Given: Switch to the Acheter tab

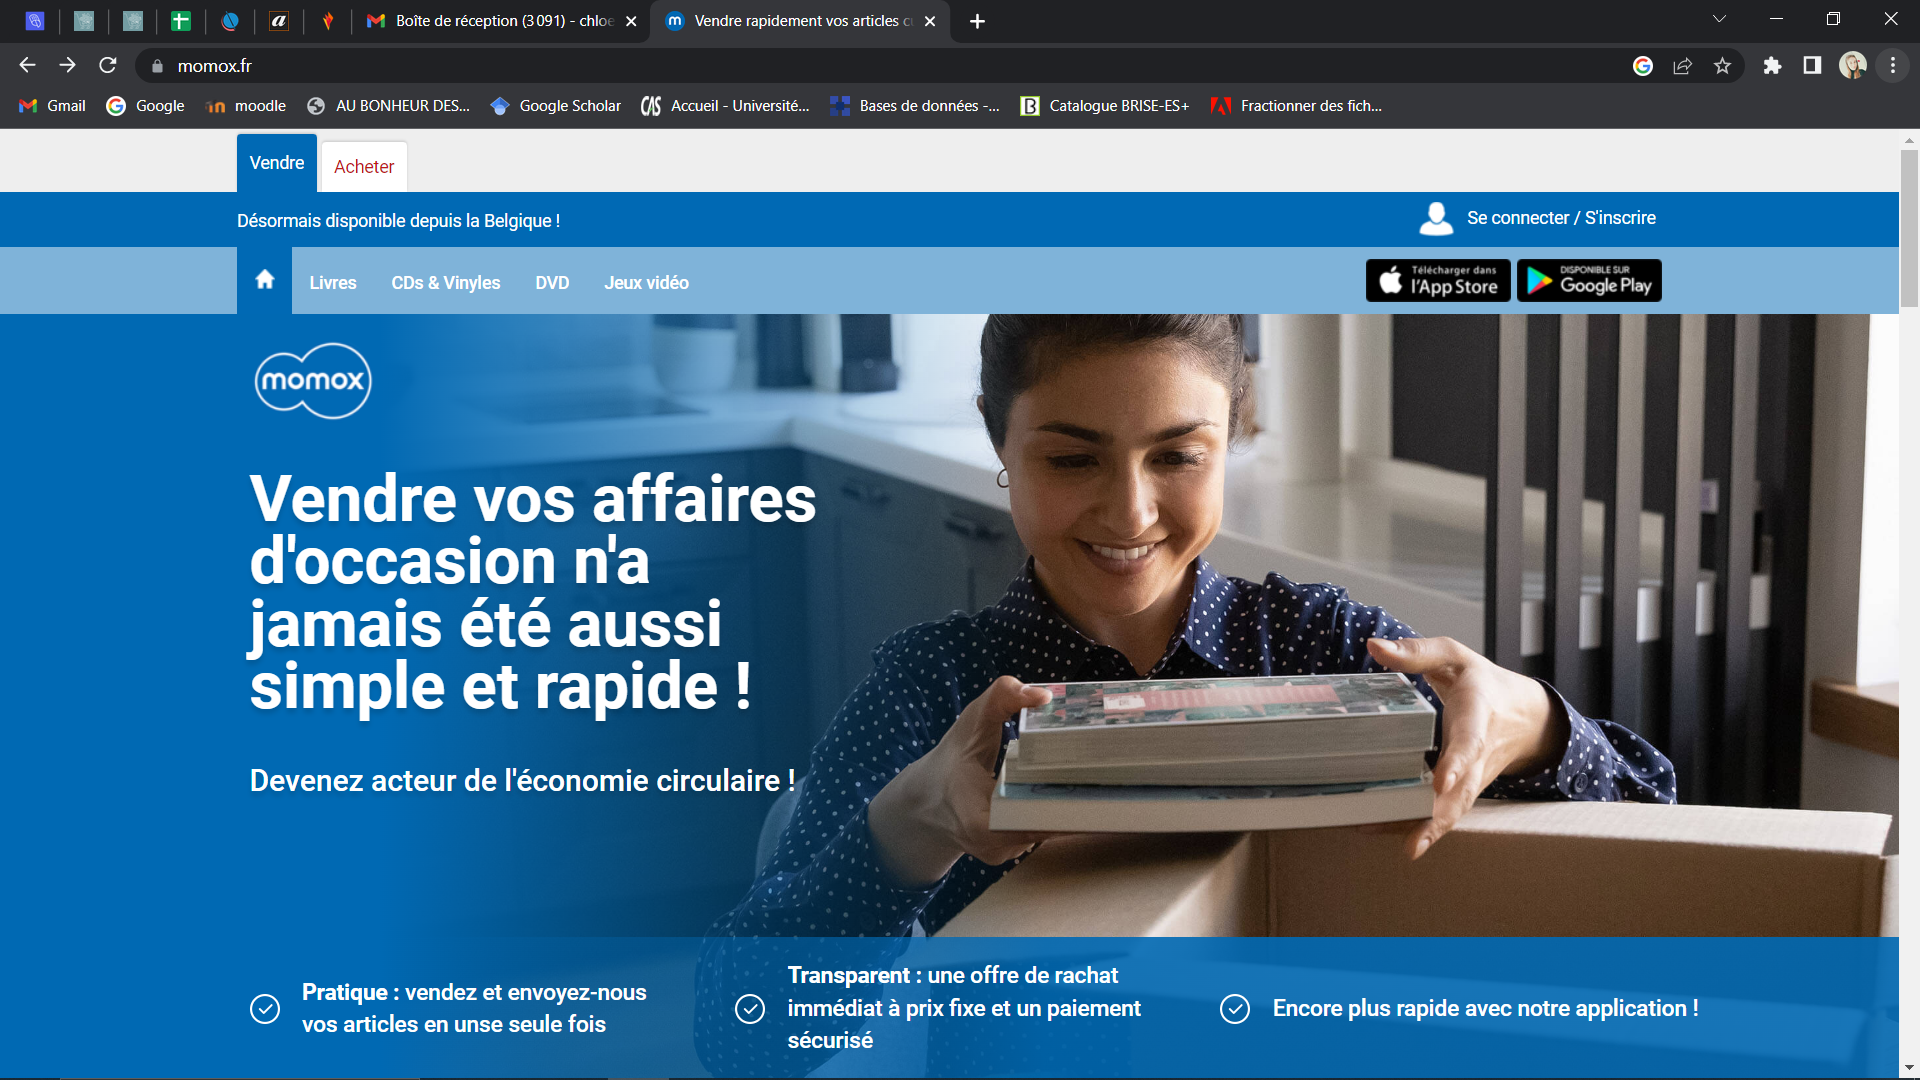Looking at the screenshot, I should click(363, 166).
